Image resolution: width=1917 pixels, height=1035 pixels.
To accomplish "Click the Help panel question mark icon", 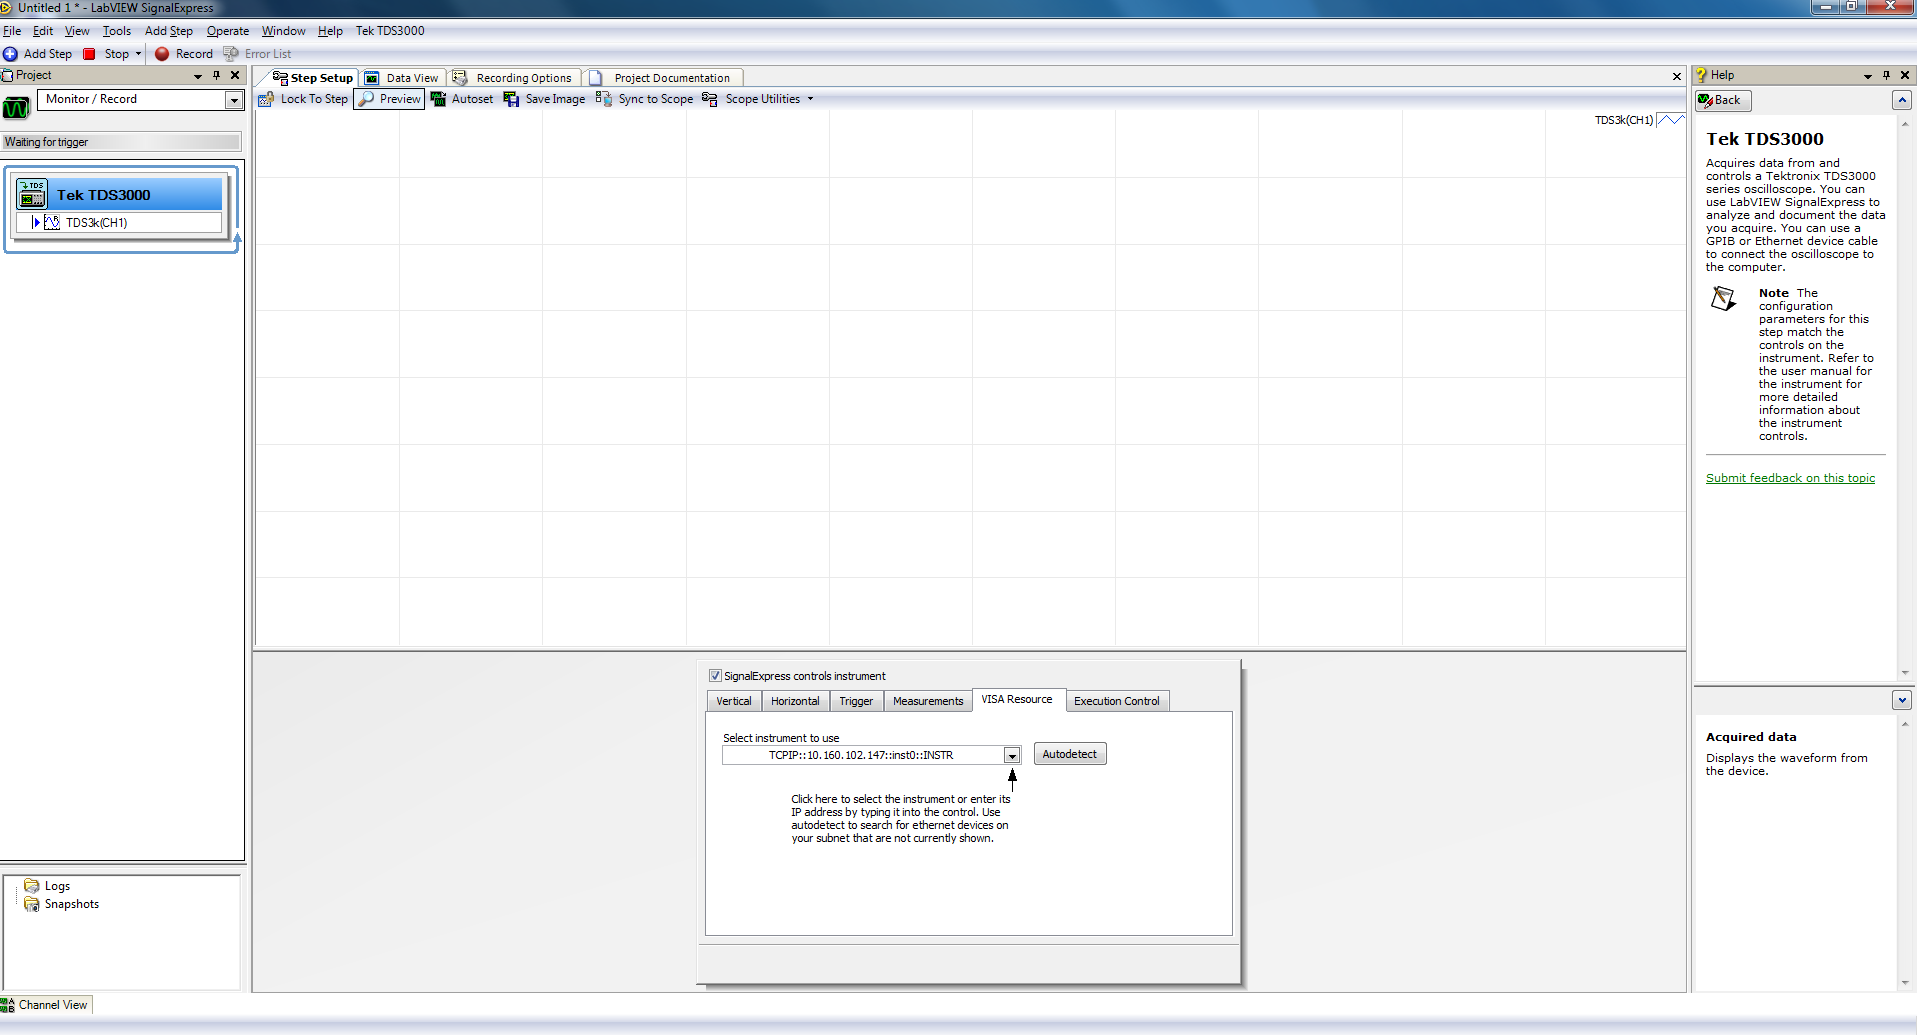I will (1701, 75).
